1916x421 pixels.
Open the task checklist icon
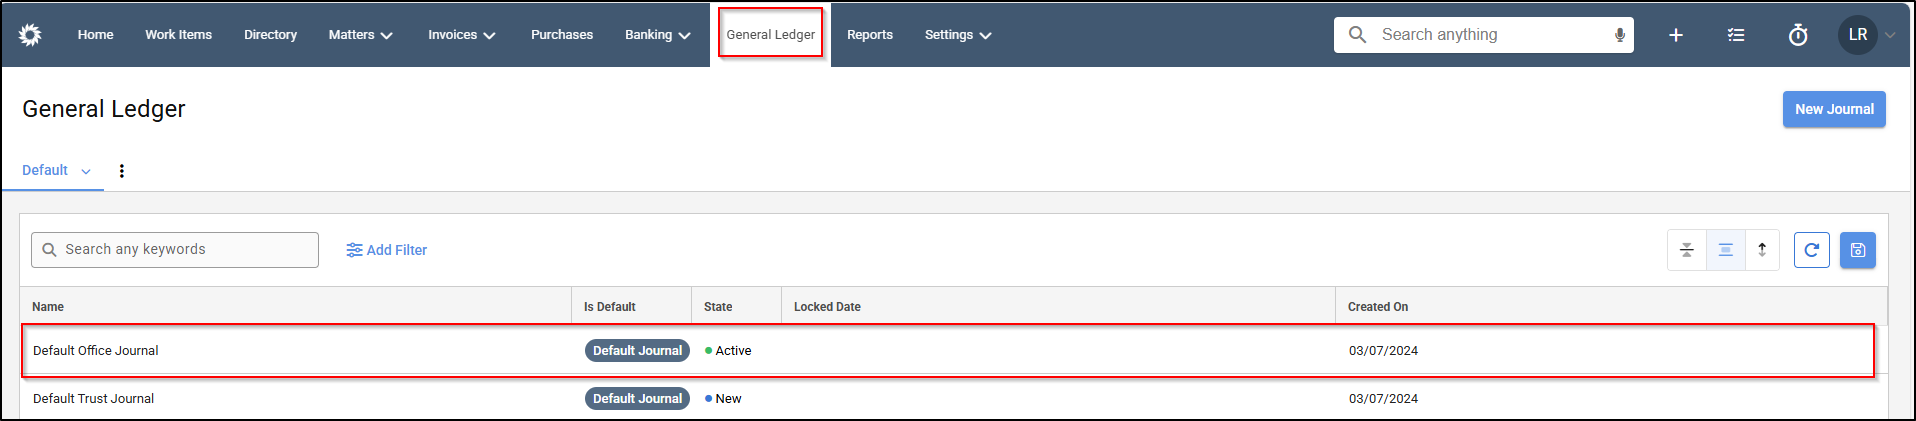(1736, 35)
